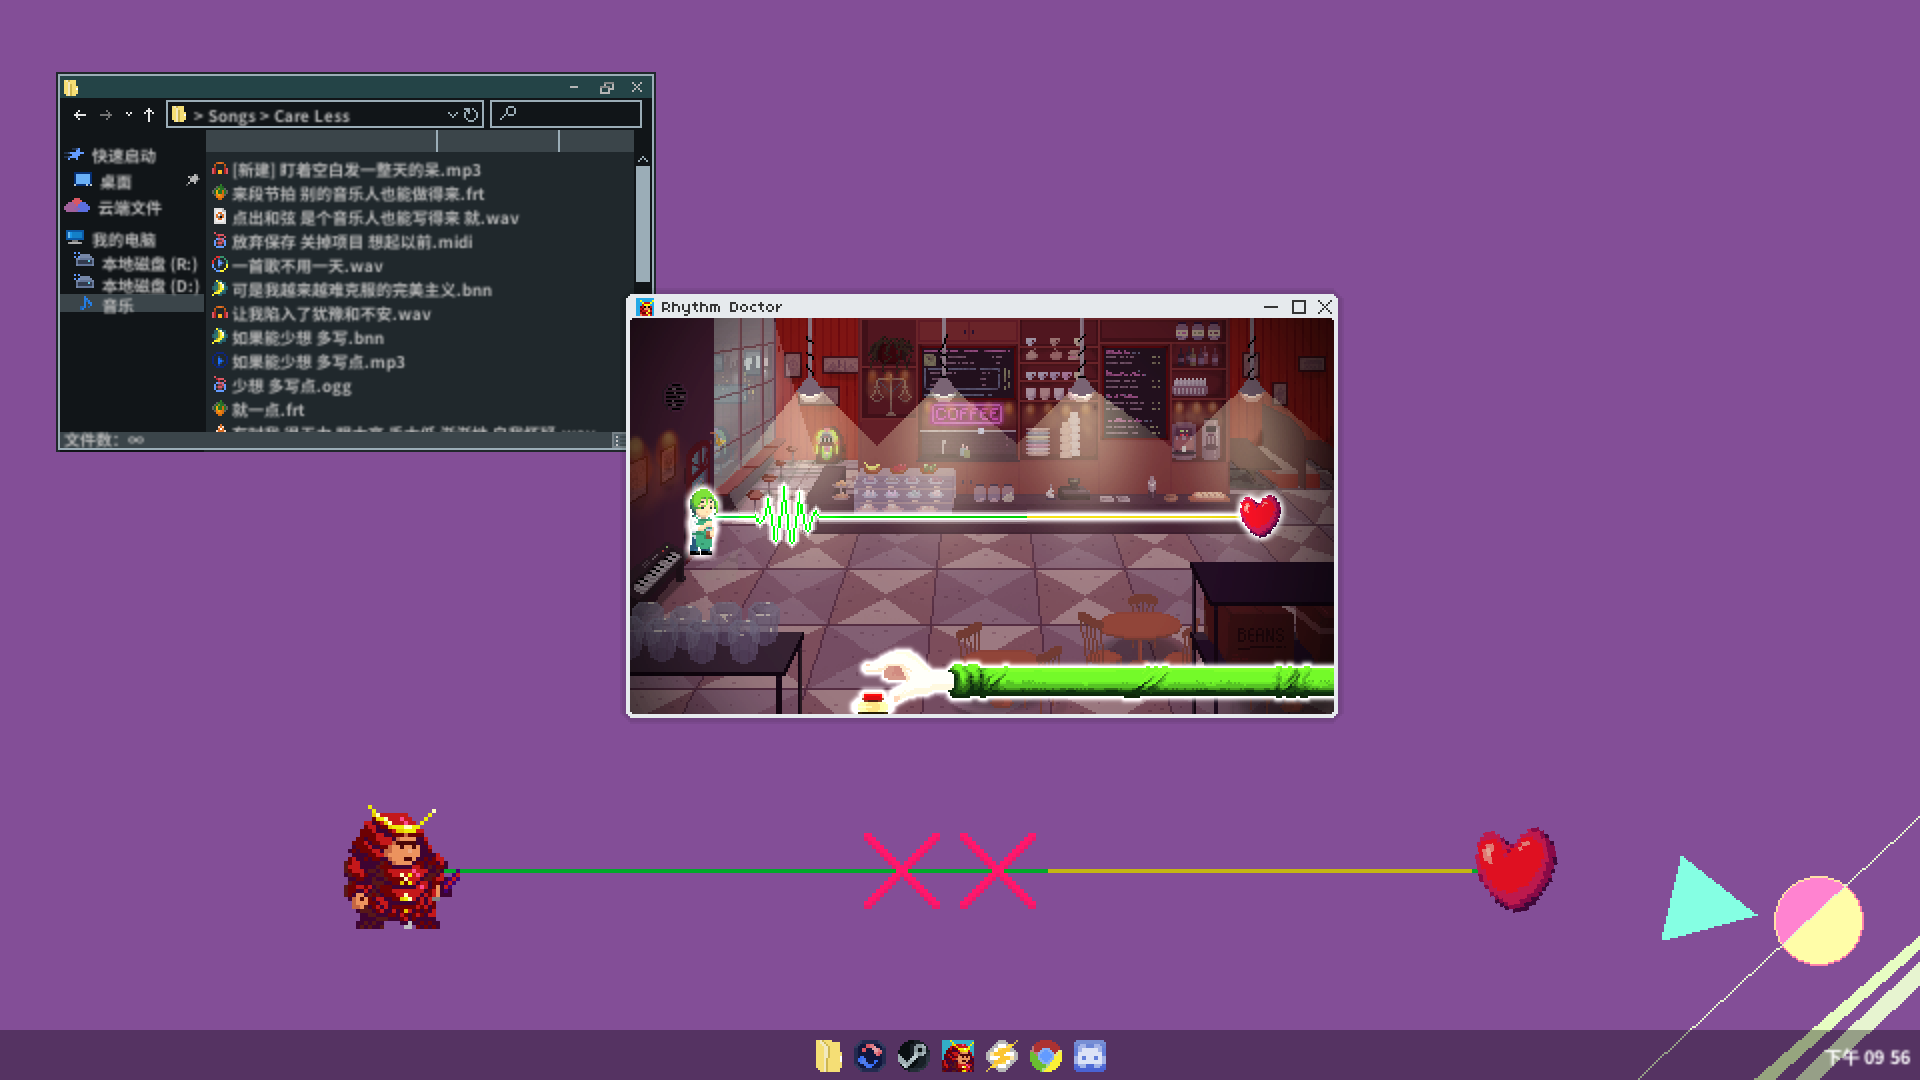
Task: Open Chrome from the taskbar
Action: [1046, 1056]
